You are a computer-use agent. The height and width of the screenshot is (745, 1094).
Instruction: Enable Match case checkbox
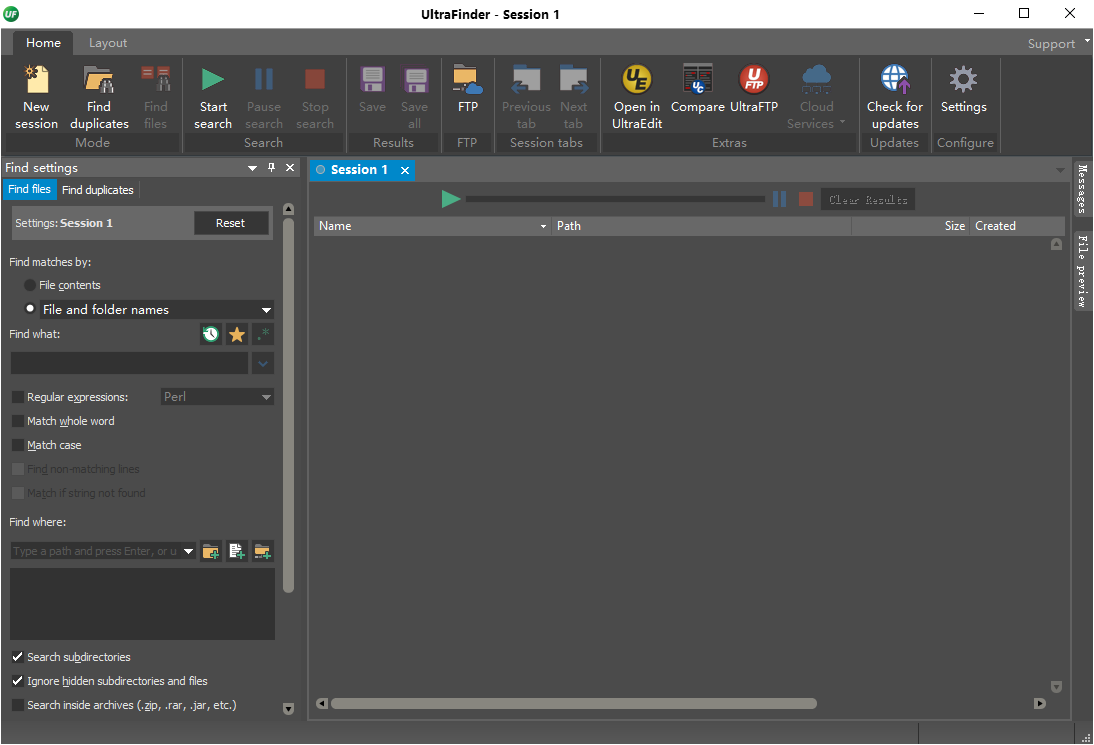pos(18,445)
